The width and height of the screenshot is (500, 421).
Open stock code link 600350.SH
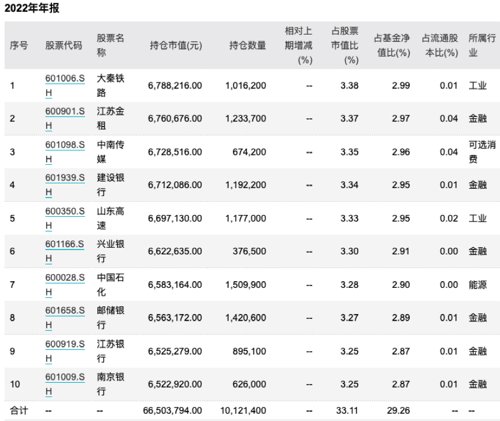tap(65, 218)
